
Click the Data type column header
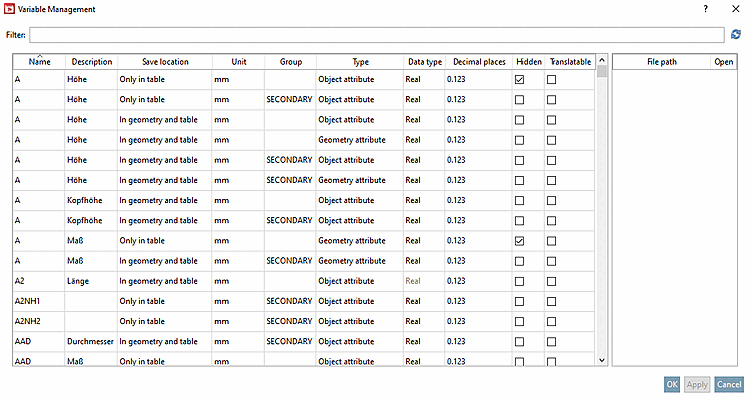(425, 62)
